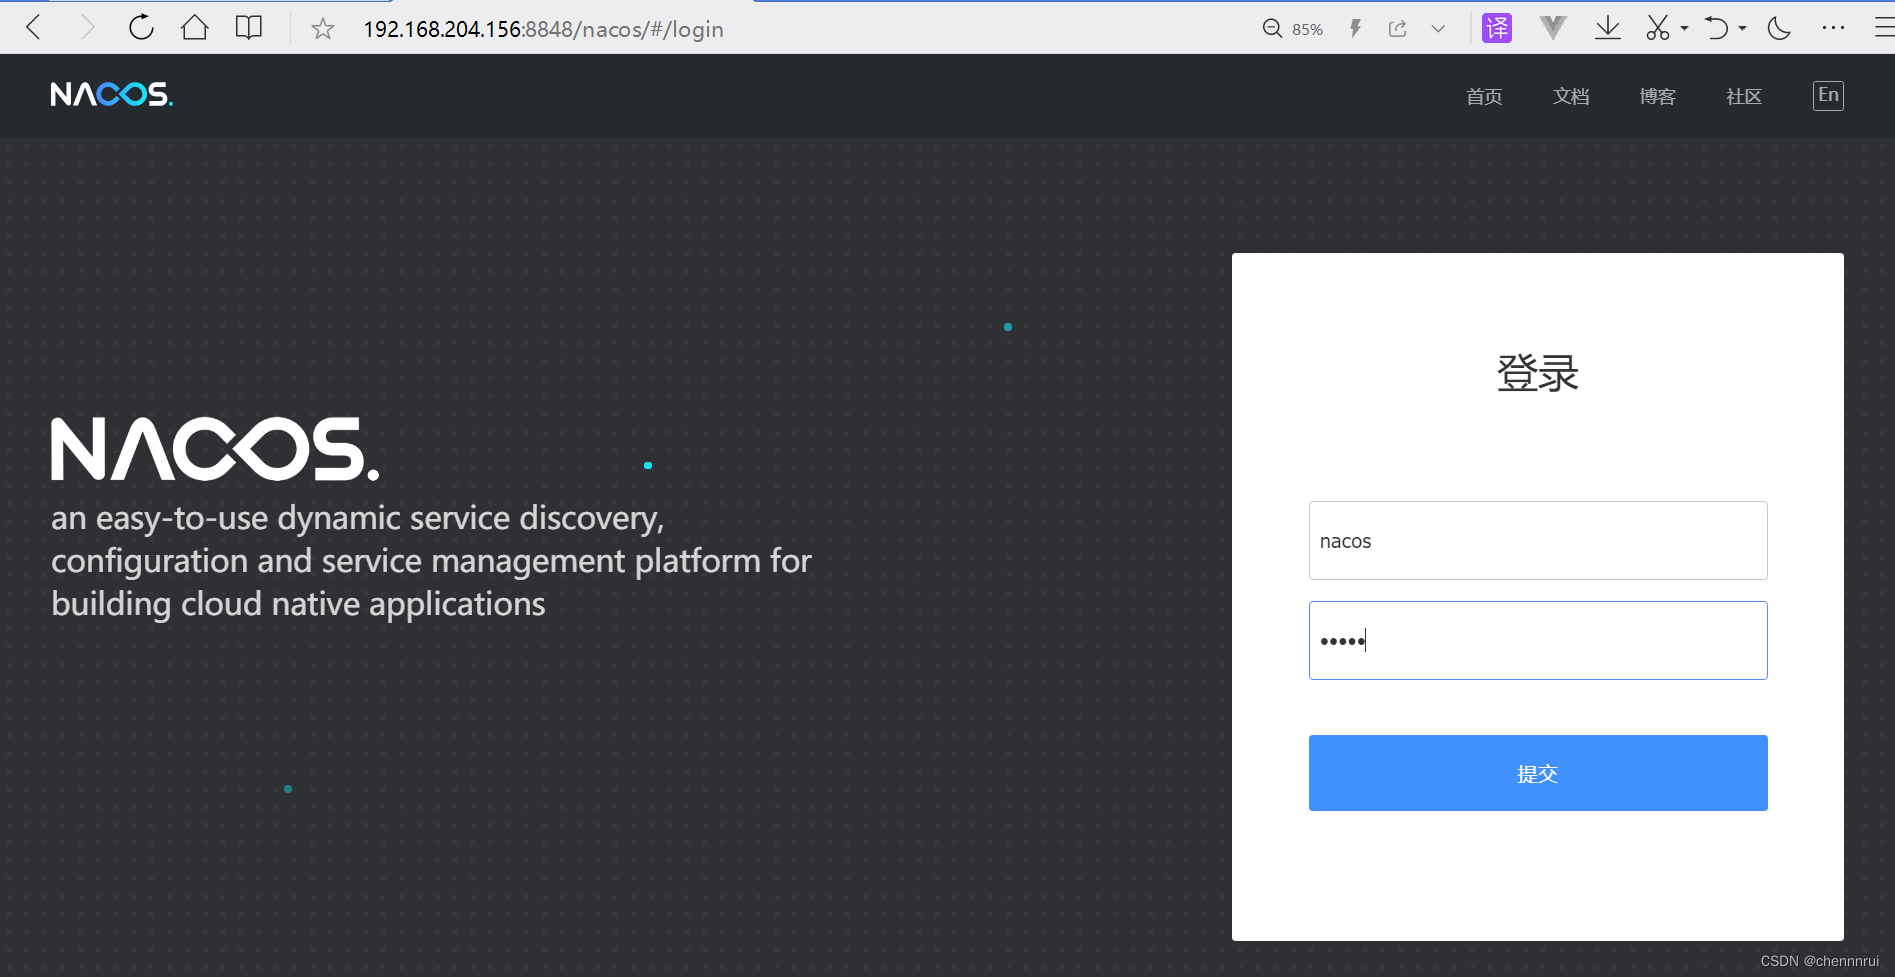Viewport: 1895px width, 977px height.
Task: Open the reading mode book icon
Action: pyautogui.click(x=249, y=28)
